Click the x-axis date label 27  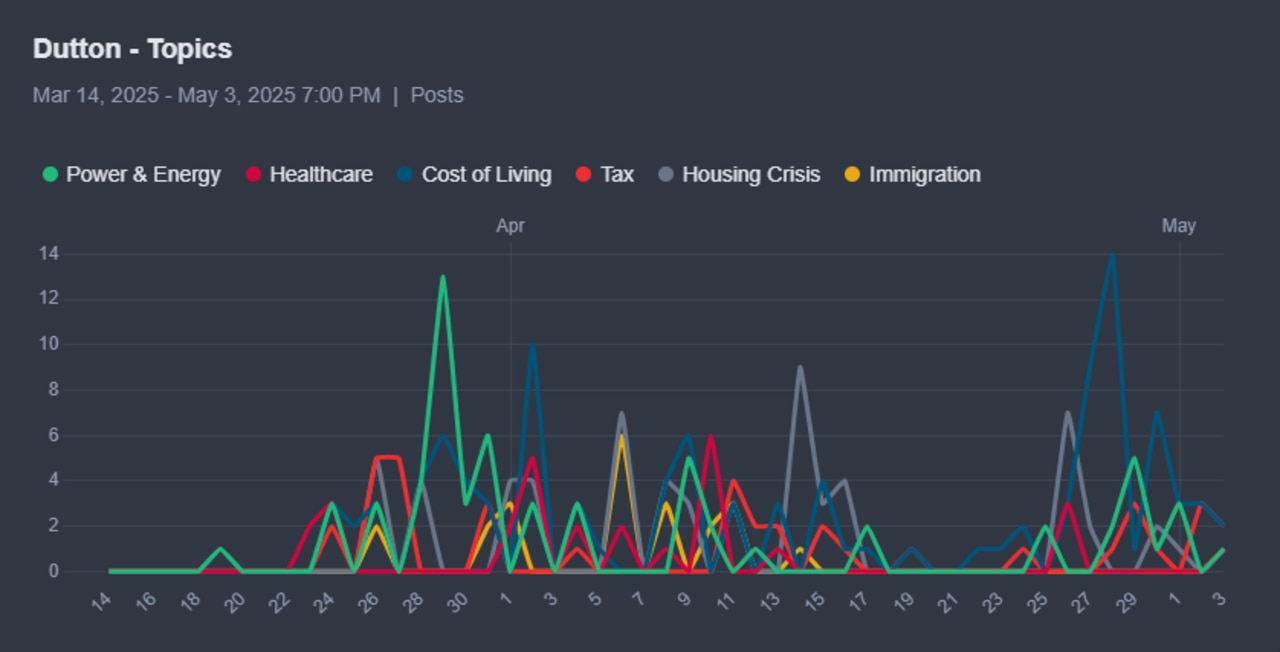click(1082, 601)
